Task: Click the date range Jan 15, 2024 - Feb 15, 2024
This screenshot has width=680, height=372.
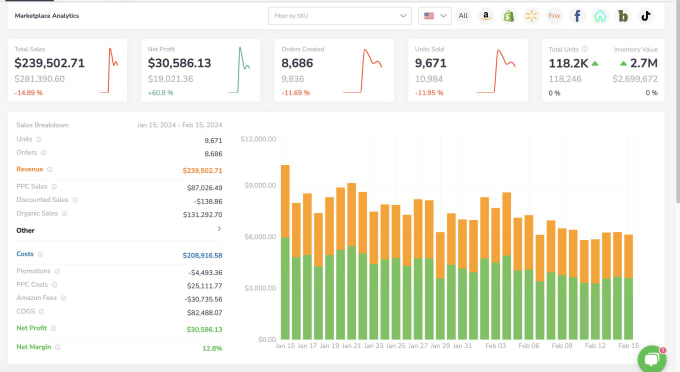Action: [x=180, y=125]
